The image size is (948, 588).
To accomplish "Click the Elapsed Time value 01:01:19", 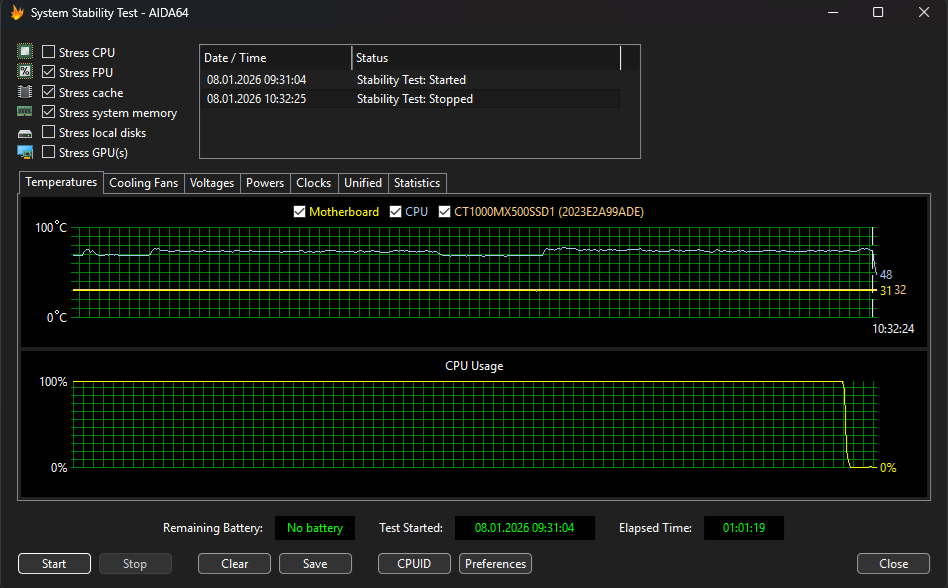I will point(744,528).
